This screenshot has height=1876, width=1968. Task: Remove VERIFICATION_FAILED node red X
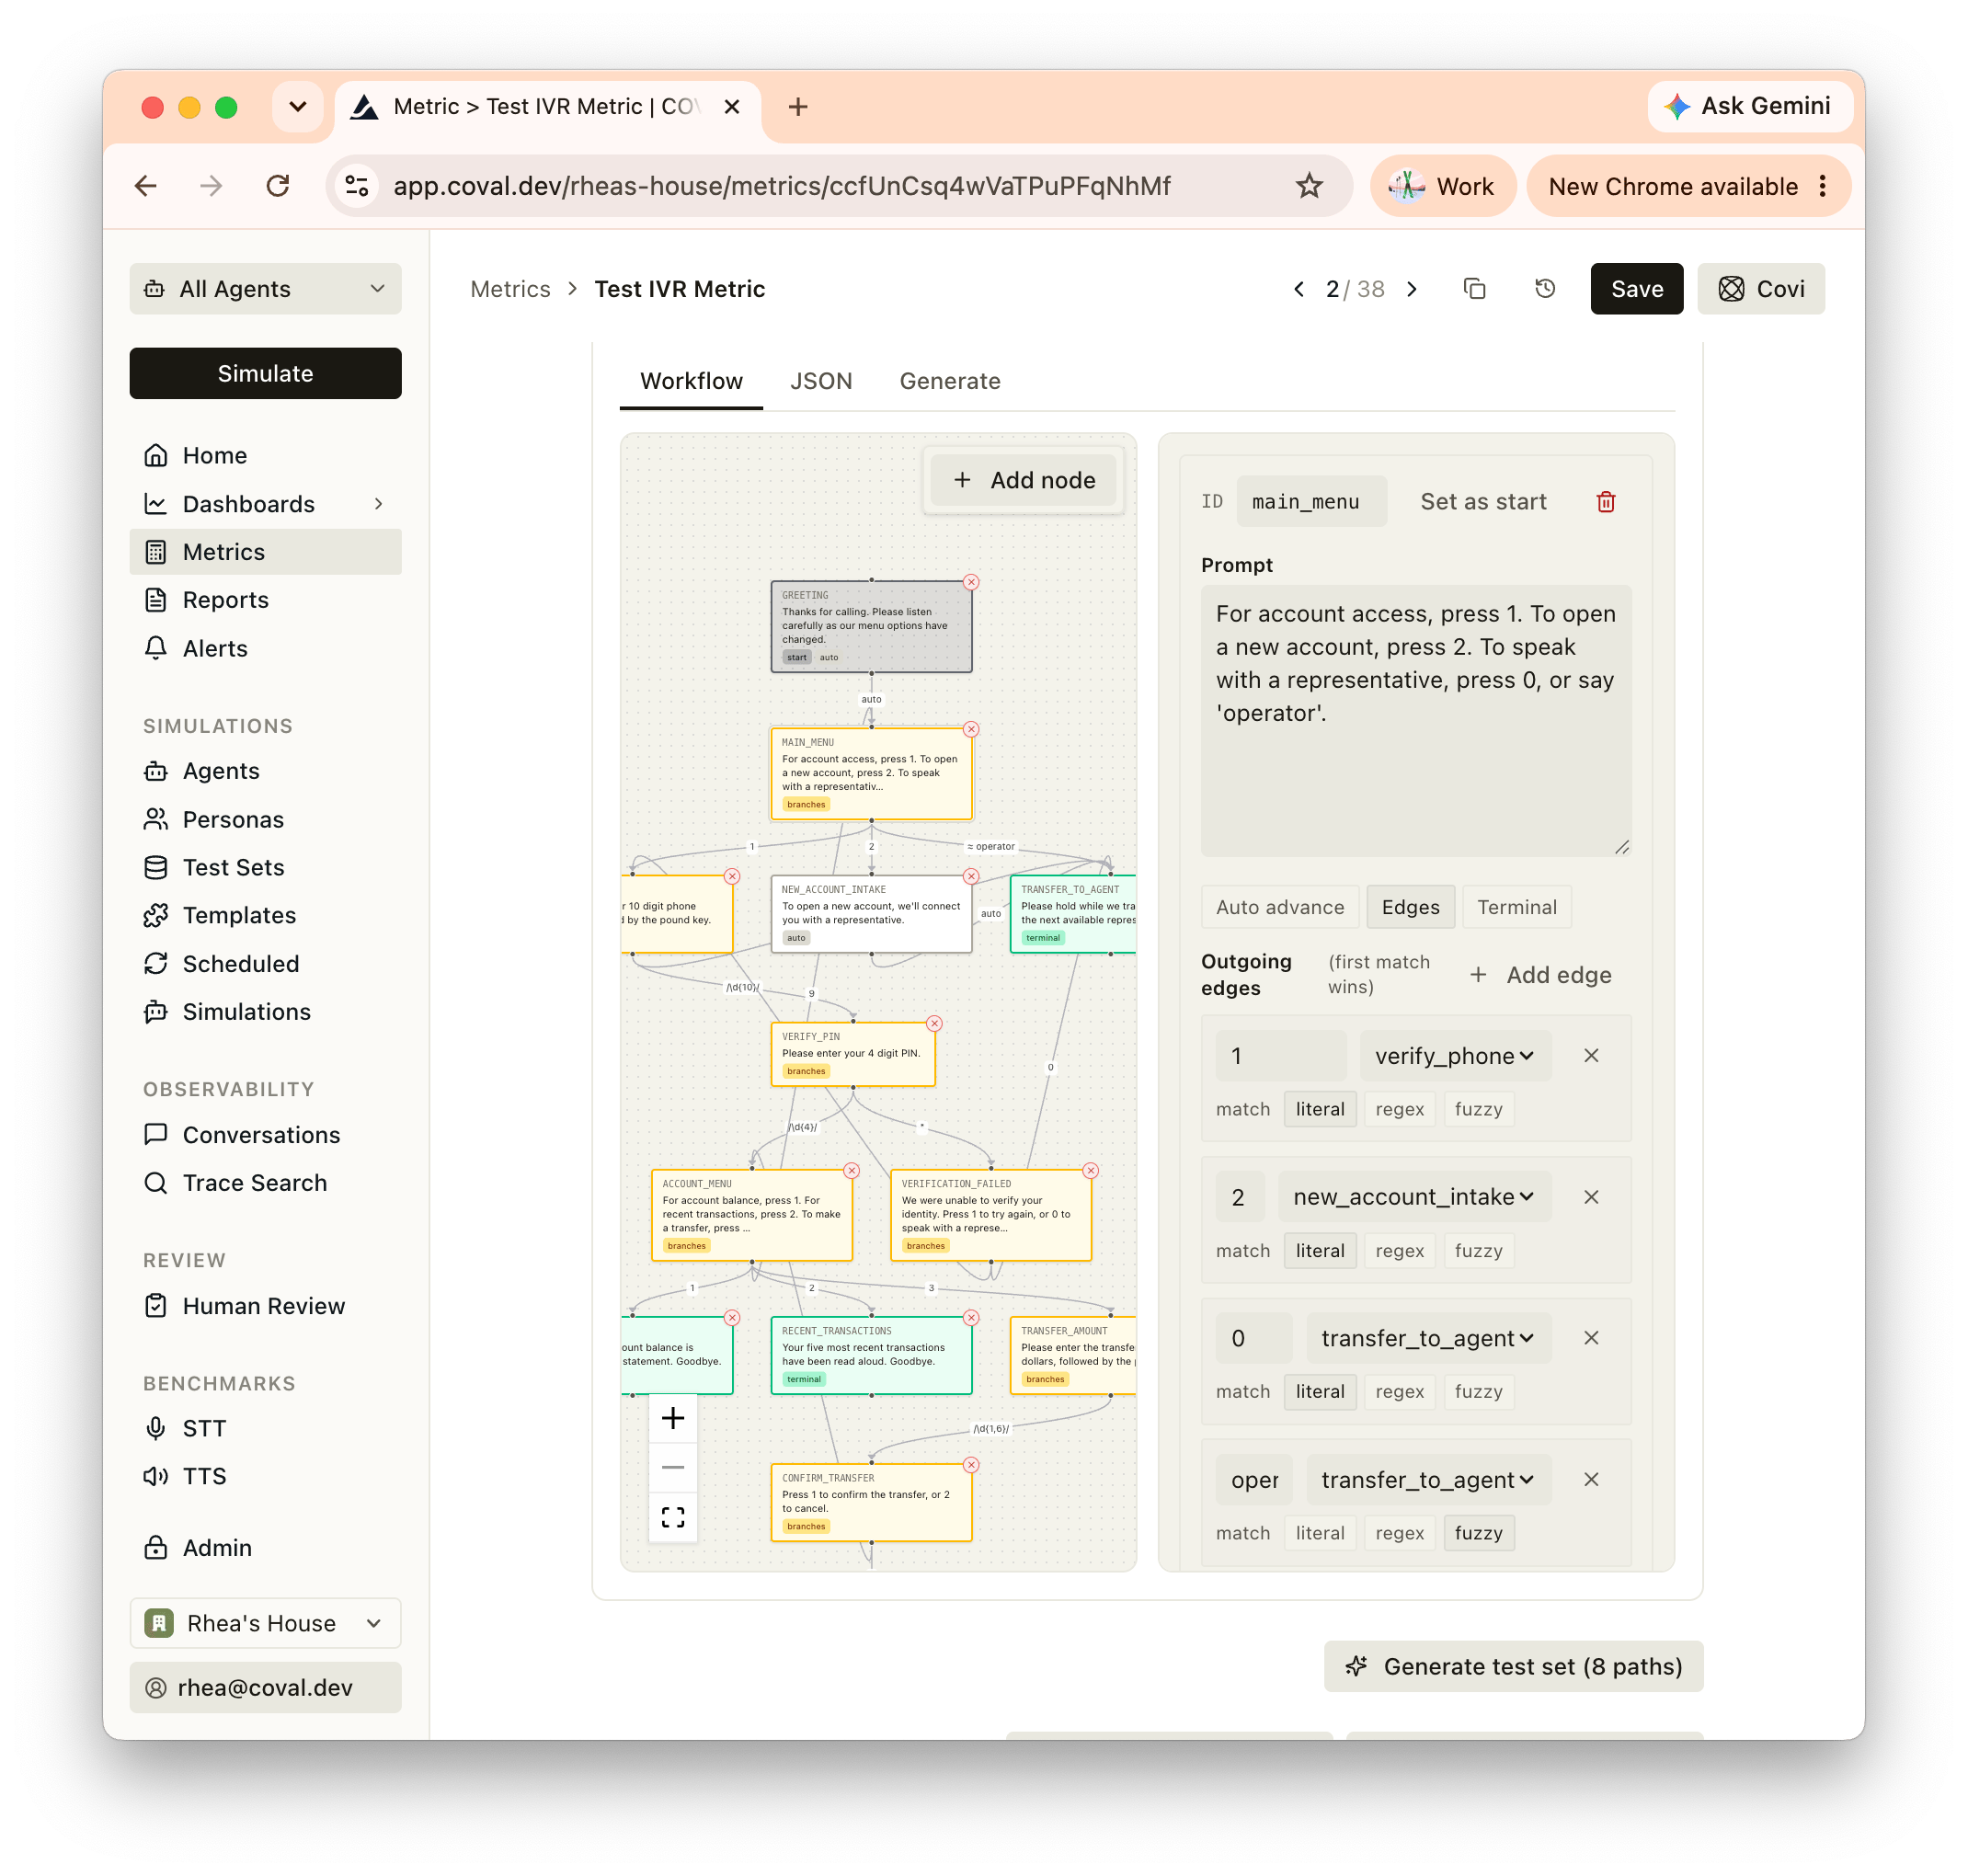point(1091,1170)
